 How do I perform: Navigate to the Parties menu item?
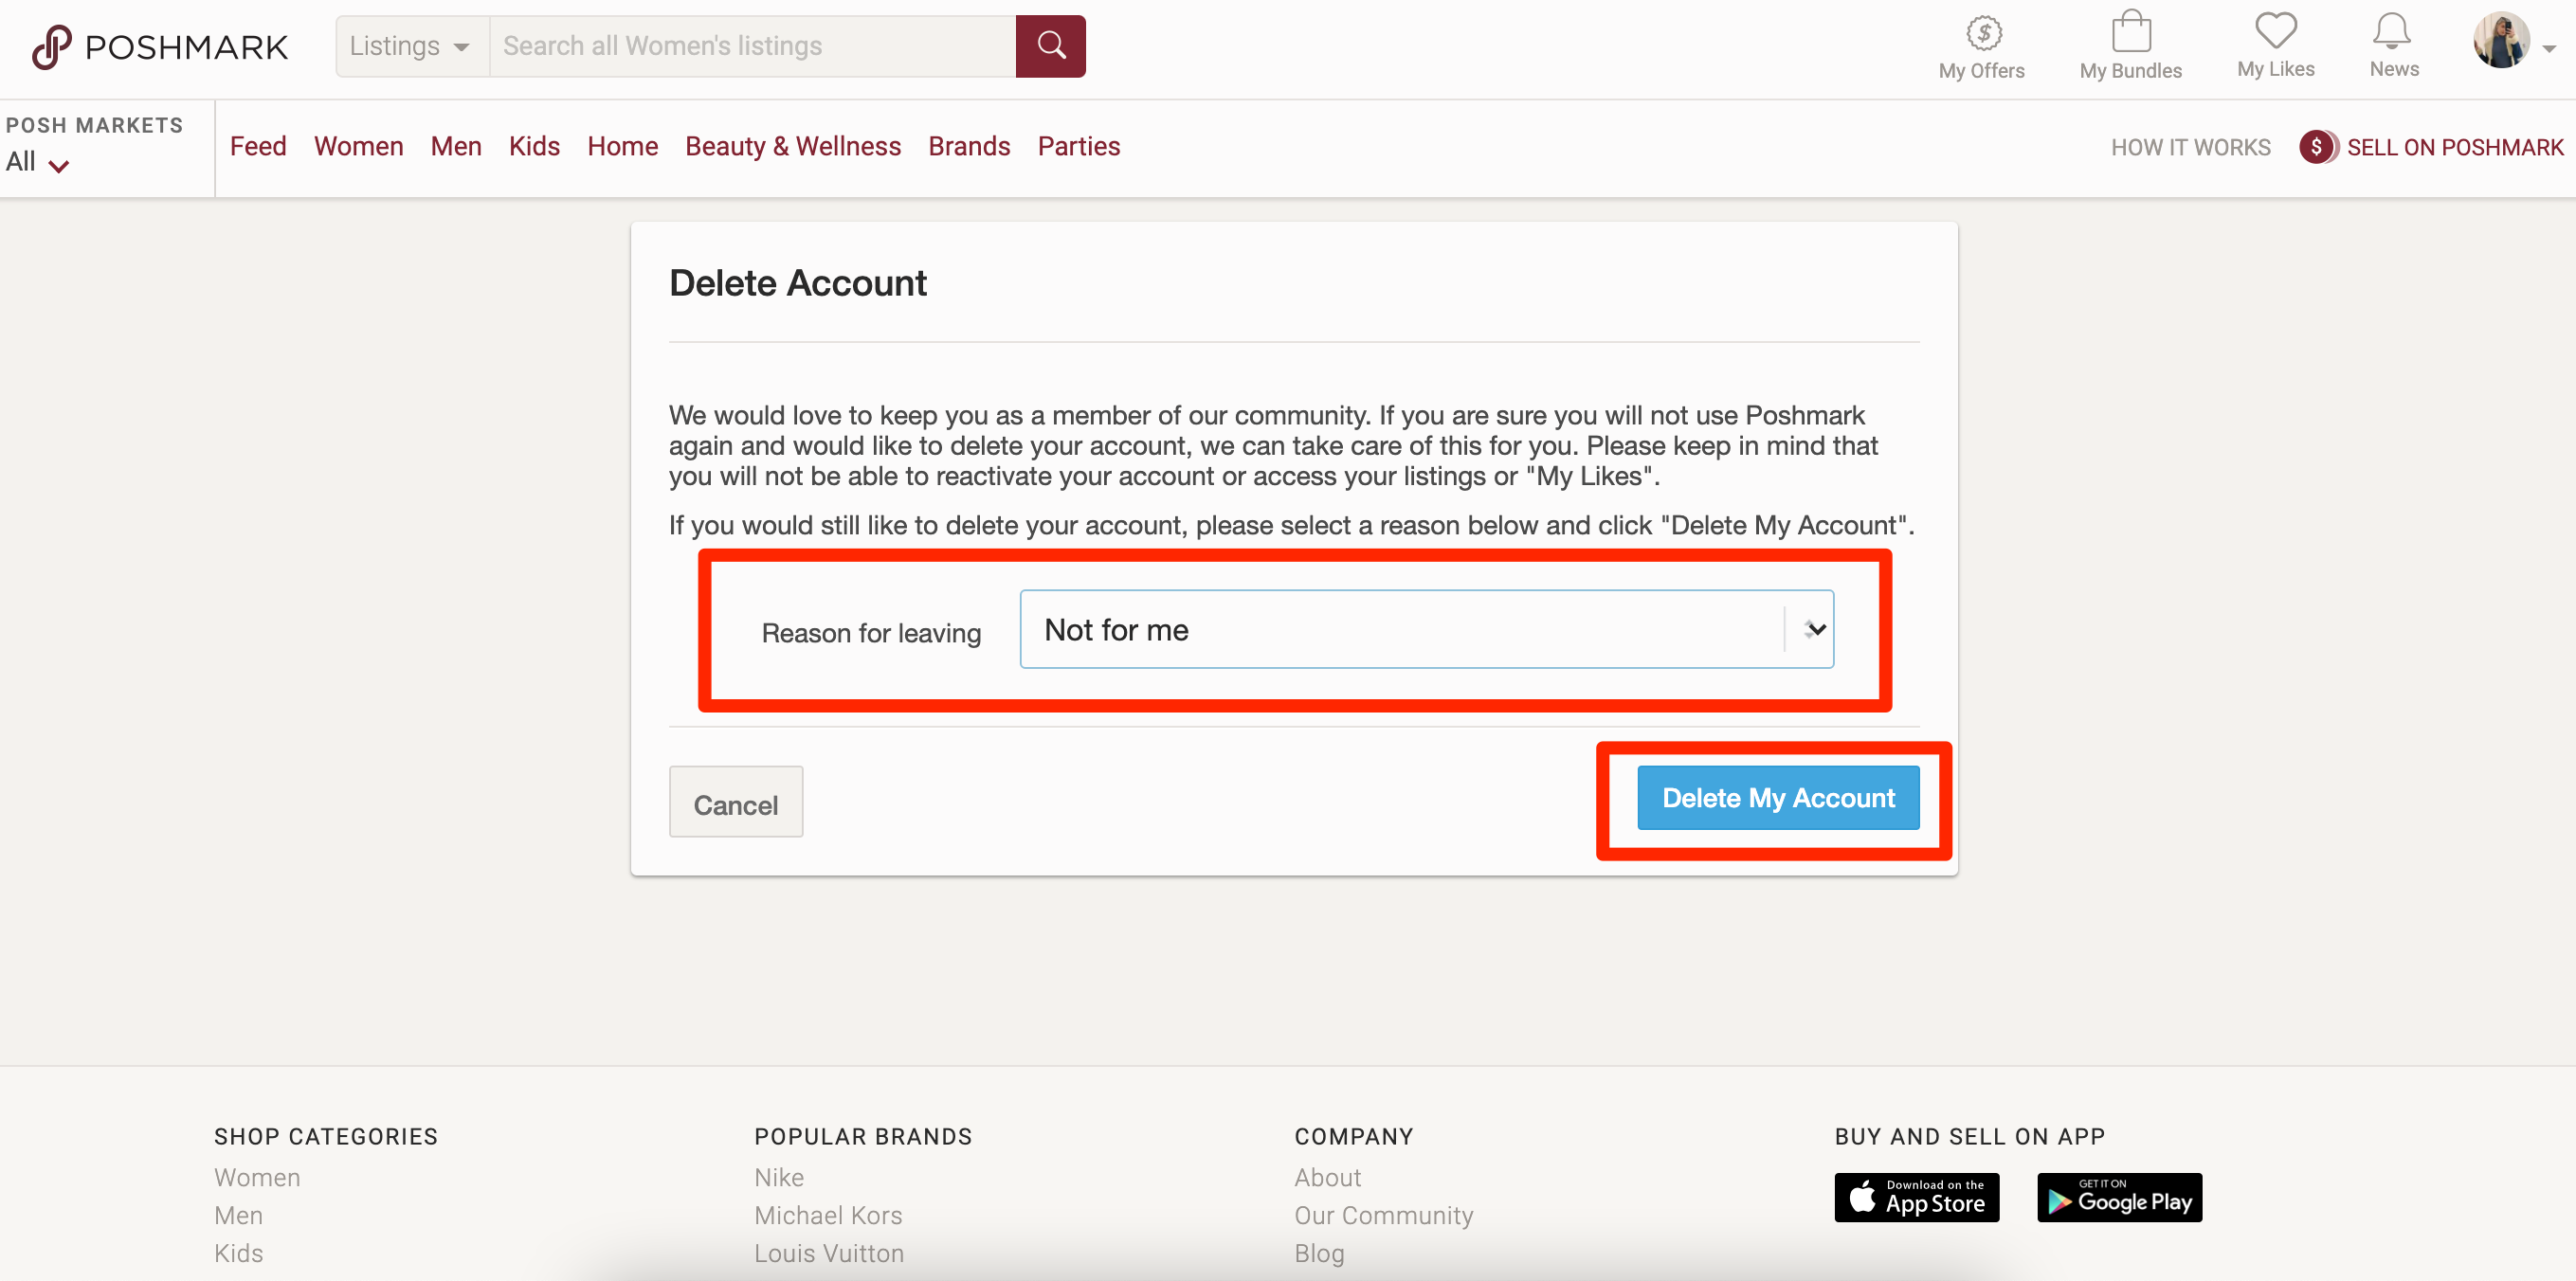(x=1078, y=145)
